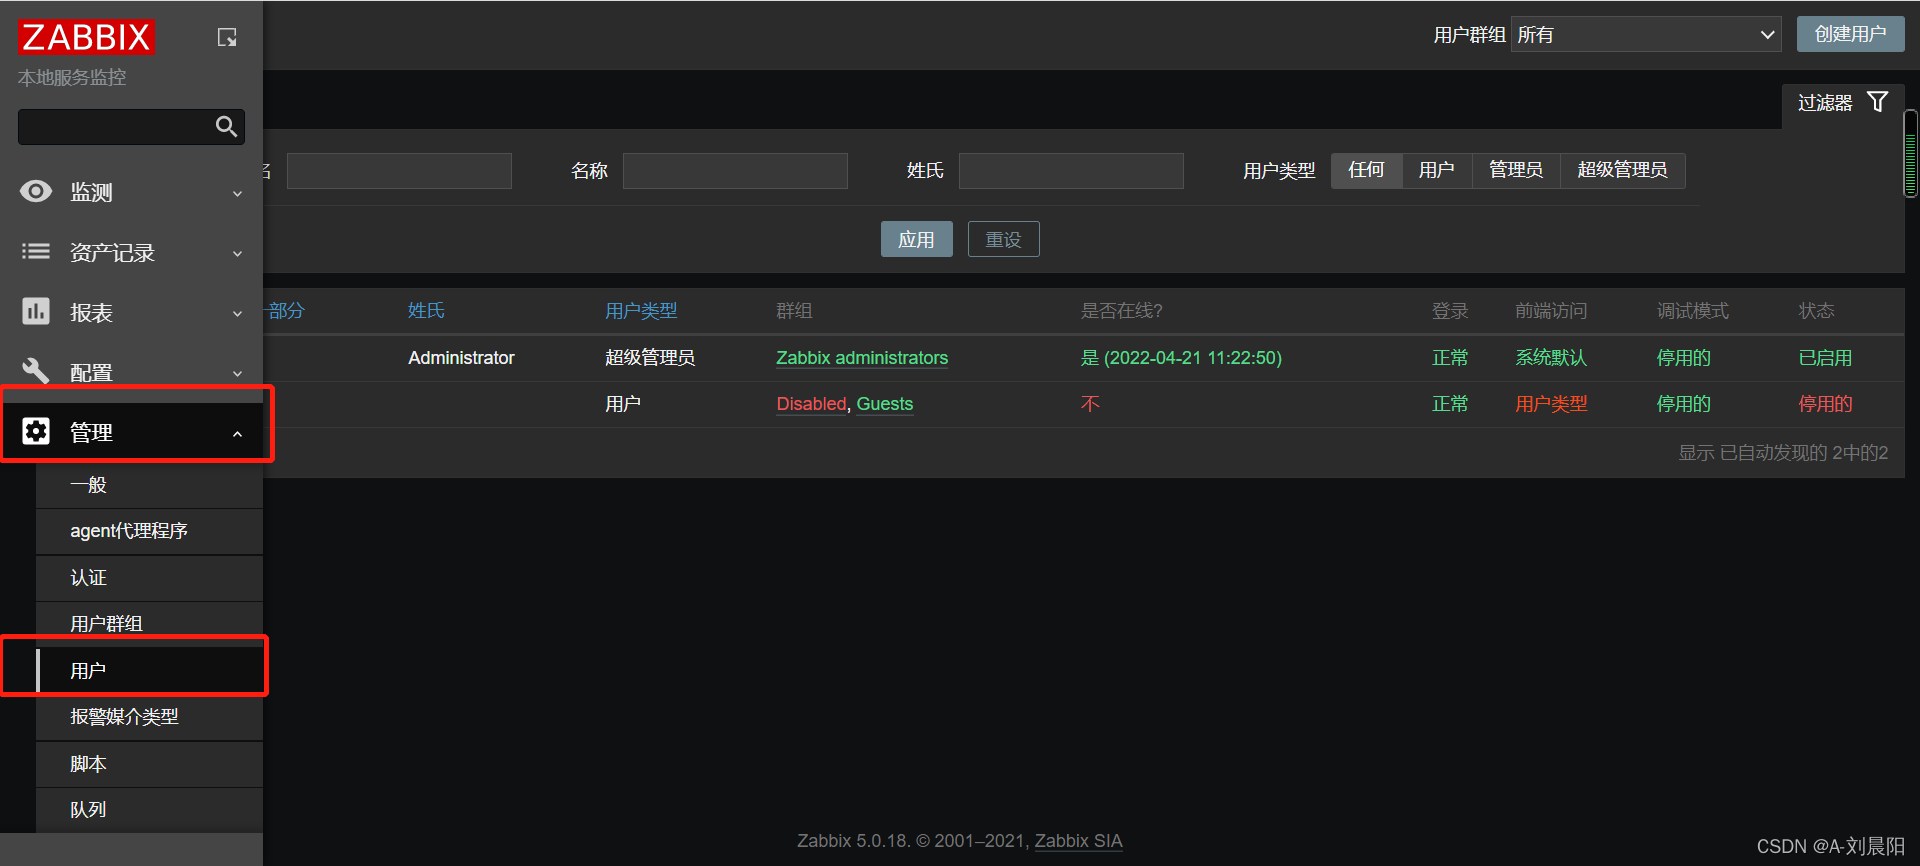The image size is (1920, 866).
Task: Open the 认证 submenu item
Action: tap(149, 578)
